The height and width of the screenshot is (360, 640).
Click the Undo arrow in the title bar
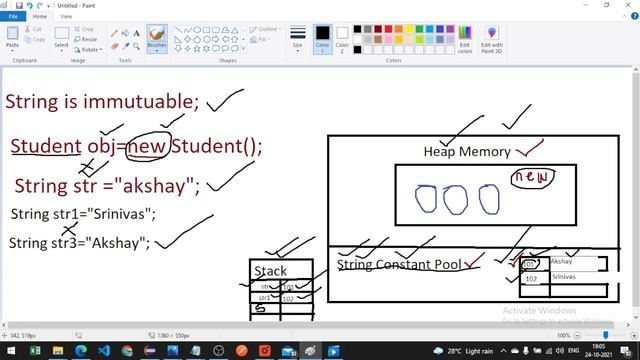click(x=29, y=5)
